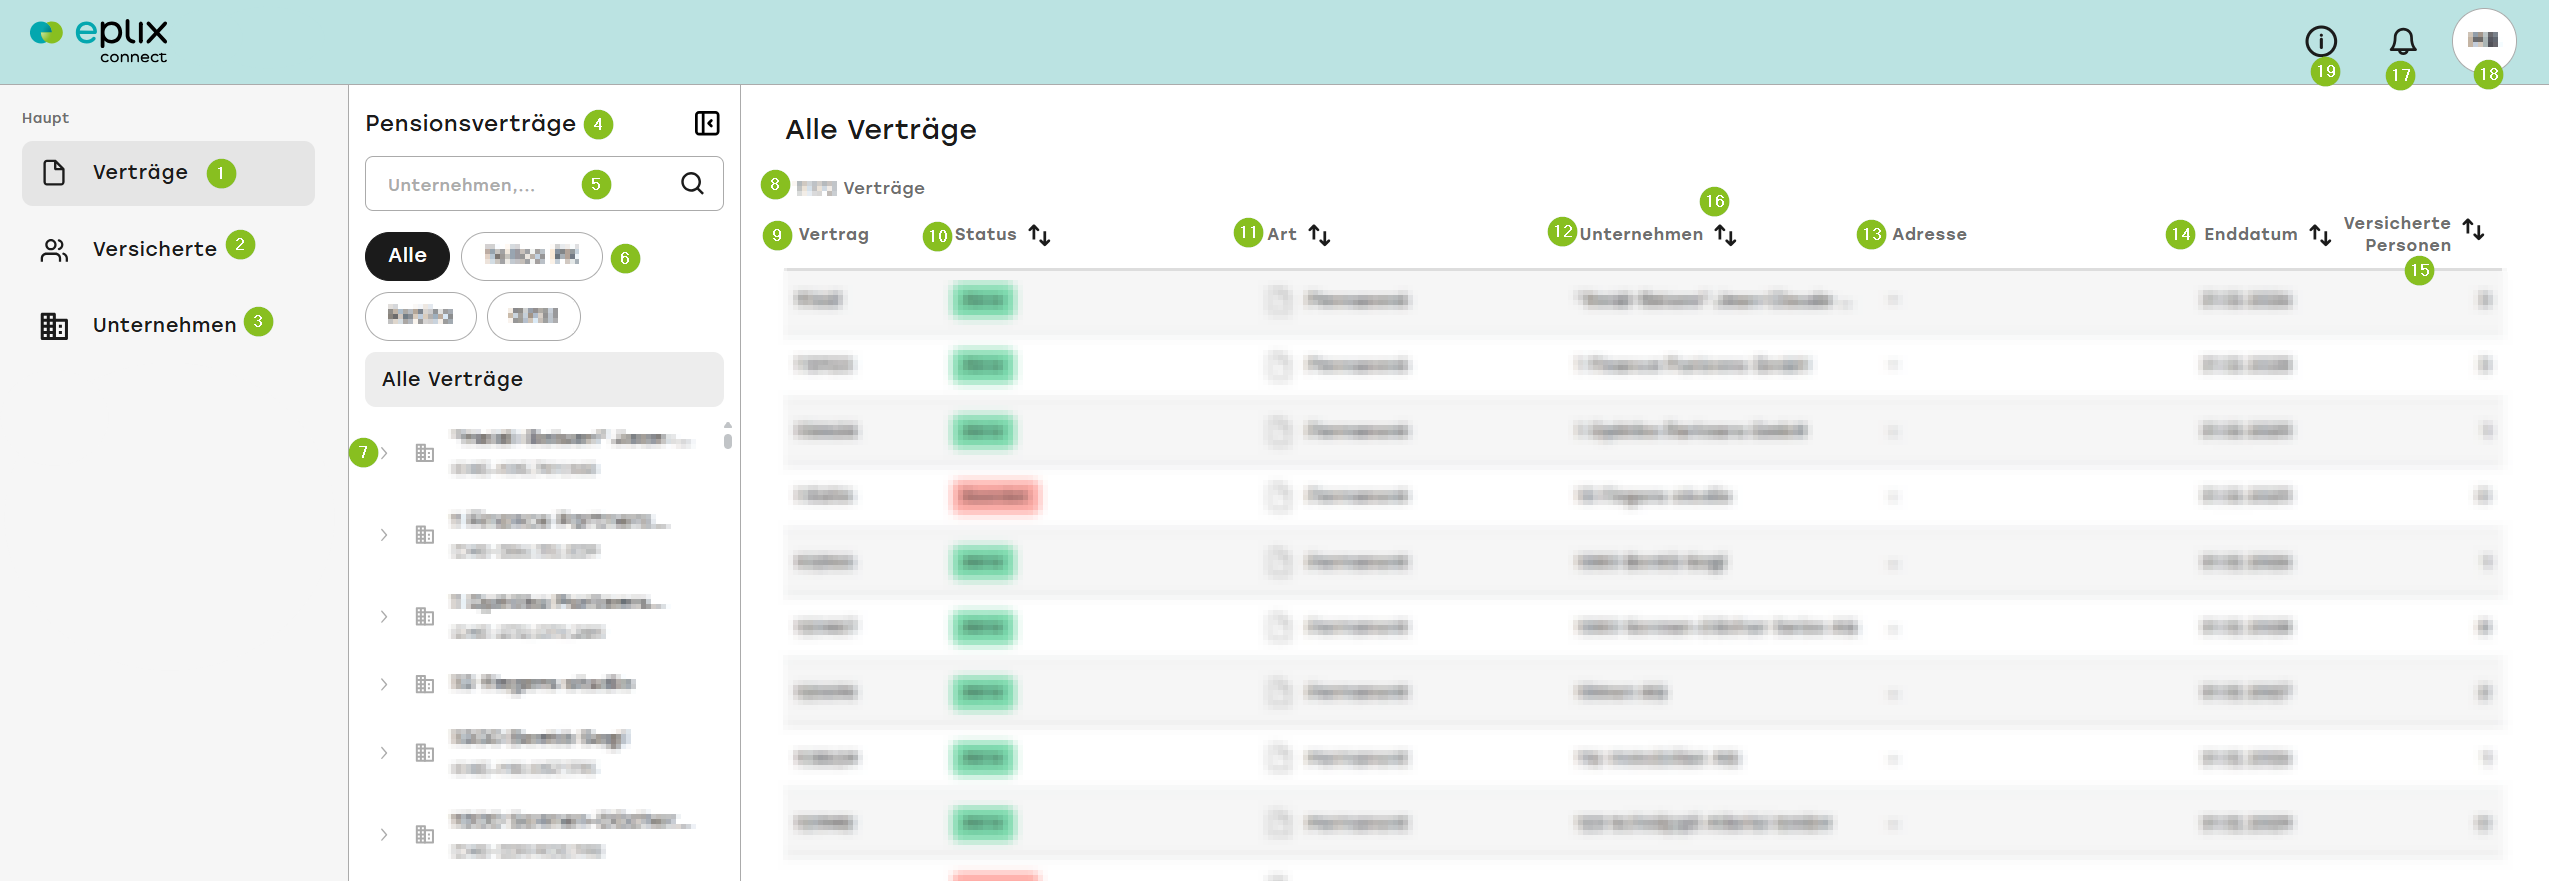
Task: Sort the table by Status
Action: point(1039,235)
